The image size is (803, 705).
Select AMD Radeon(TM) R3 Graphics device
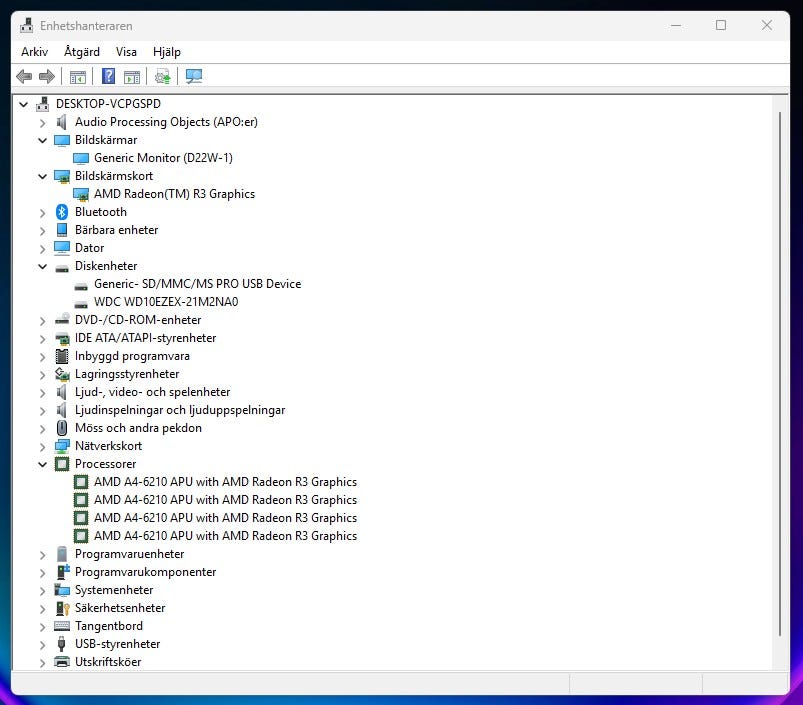pos(174,194)
